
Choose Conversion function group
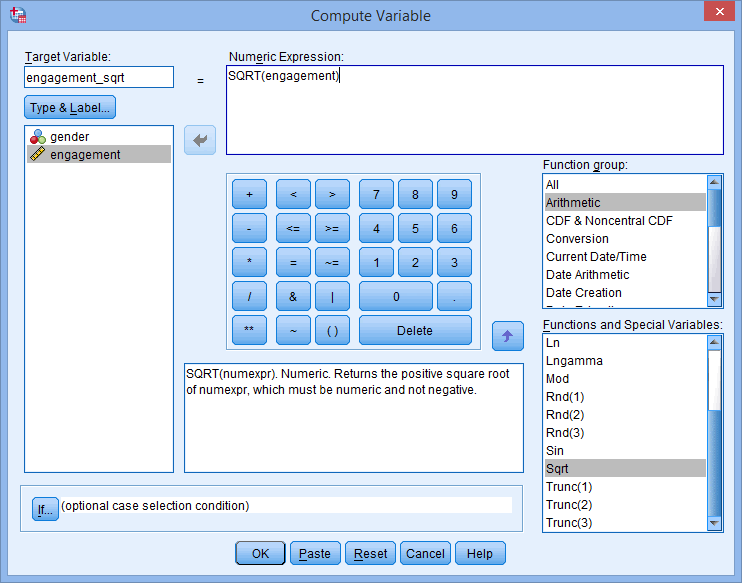point(577,238)
